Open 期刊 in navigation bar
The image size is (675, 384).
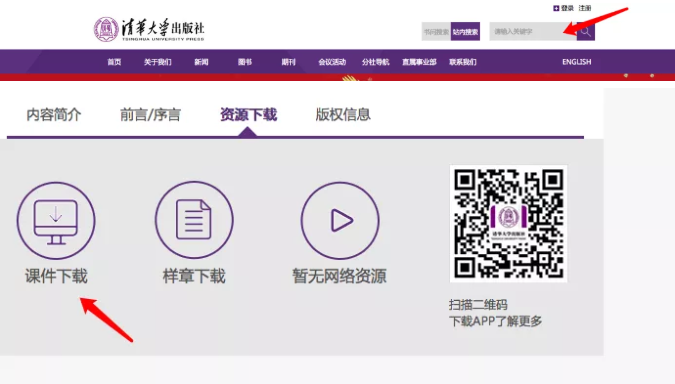pyautogui.click(x=288, y=62)
